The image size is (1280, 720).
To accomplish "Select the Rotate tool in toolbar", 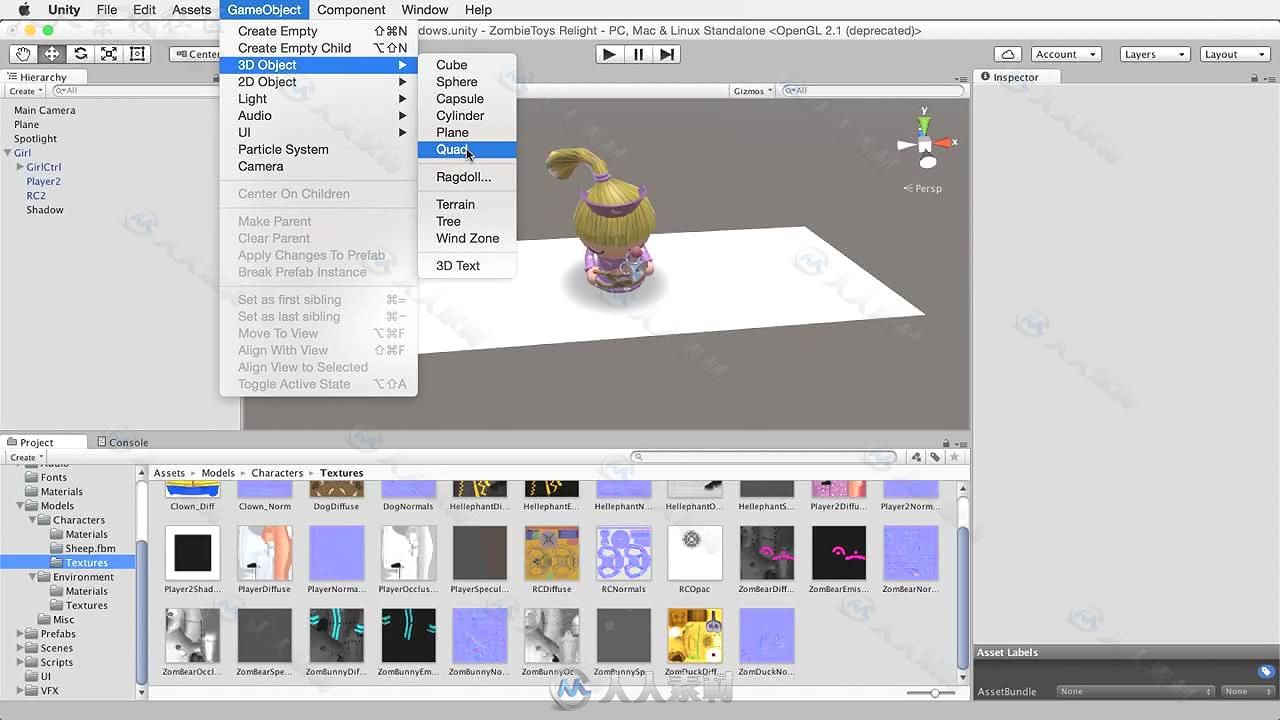I will [80, 54].
